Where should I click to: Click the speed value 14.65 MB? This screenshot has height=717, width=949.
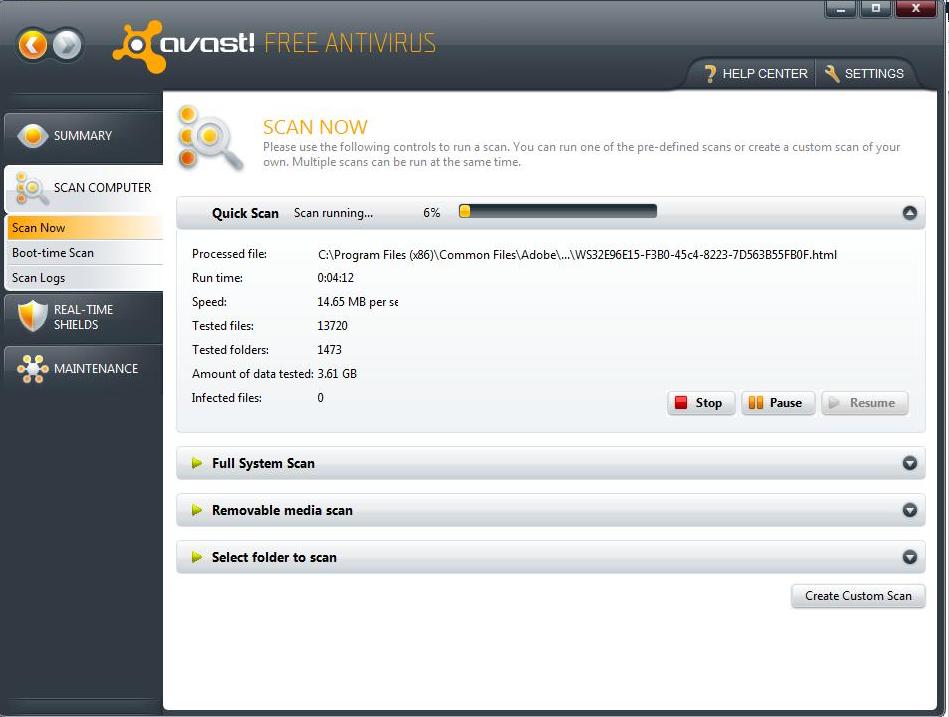tap(358, 302)
